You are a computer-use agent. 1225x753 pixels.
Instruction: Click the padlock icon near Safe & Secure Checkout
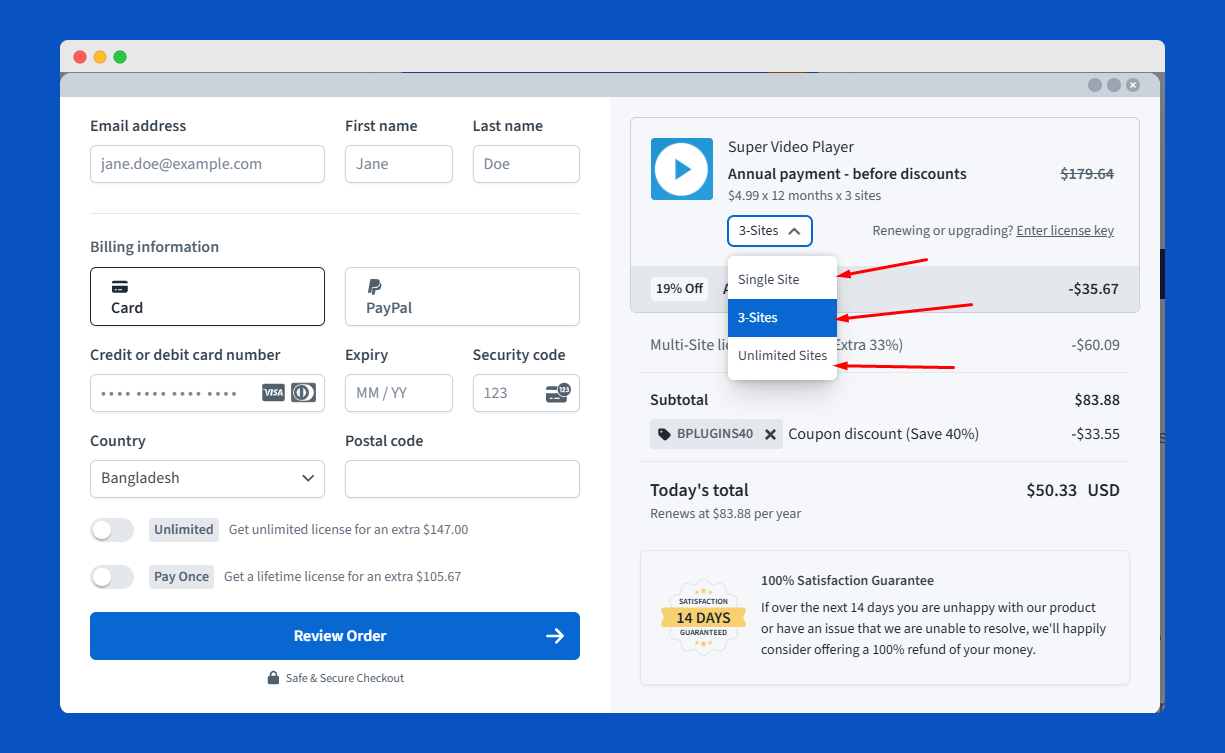tap(272, 677)
